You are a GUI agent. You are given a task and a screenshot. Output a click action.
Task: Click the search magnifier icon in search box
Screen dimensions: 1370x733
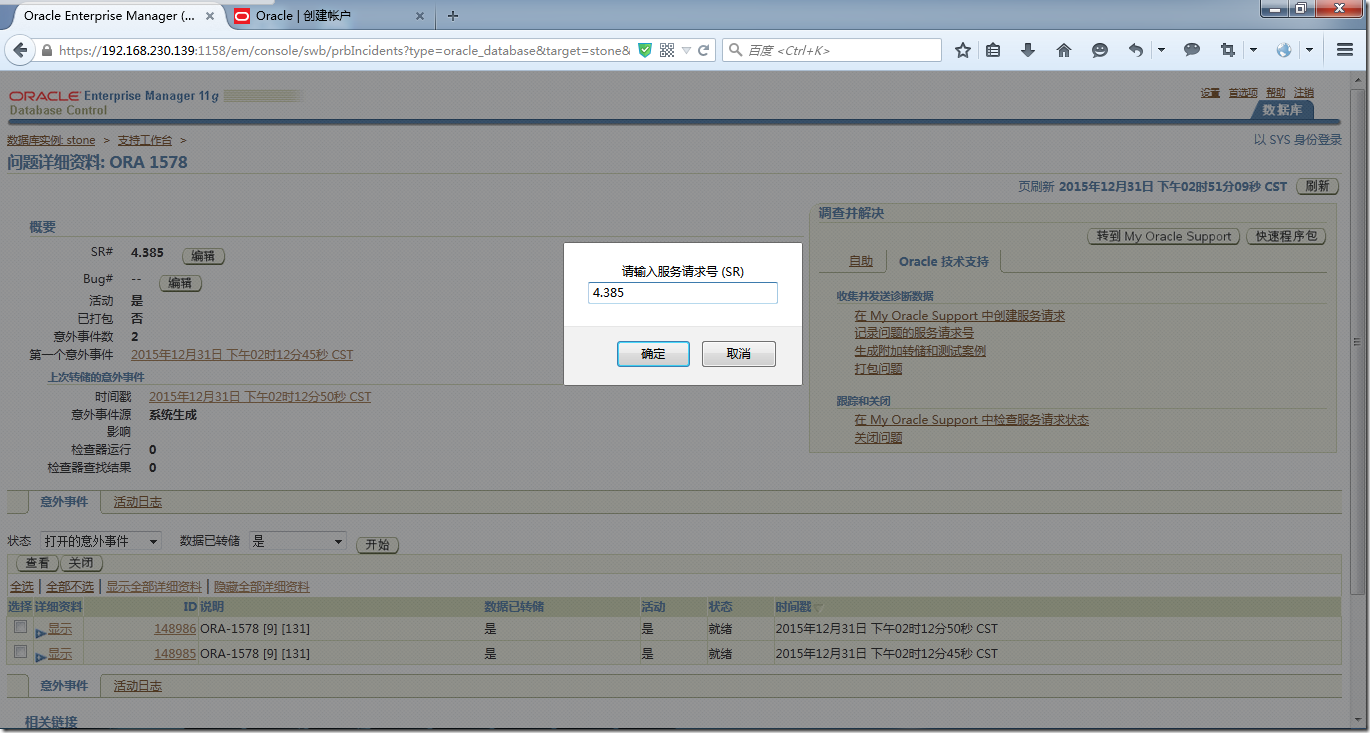point(735,50)
